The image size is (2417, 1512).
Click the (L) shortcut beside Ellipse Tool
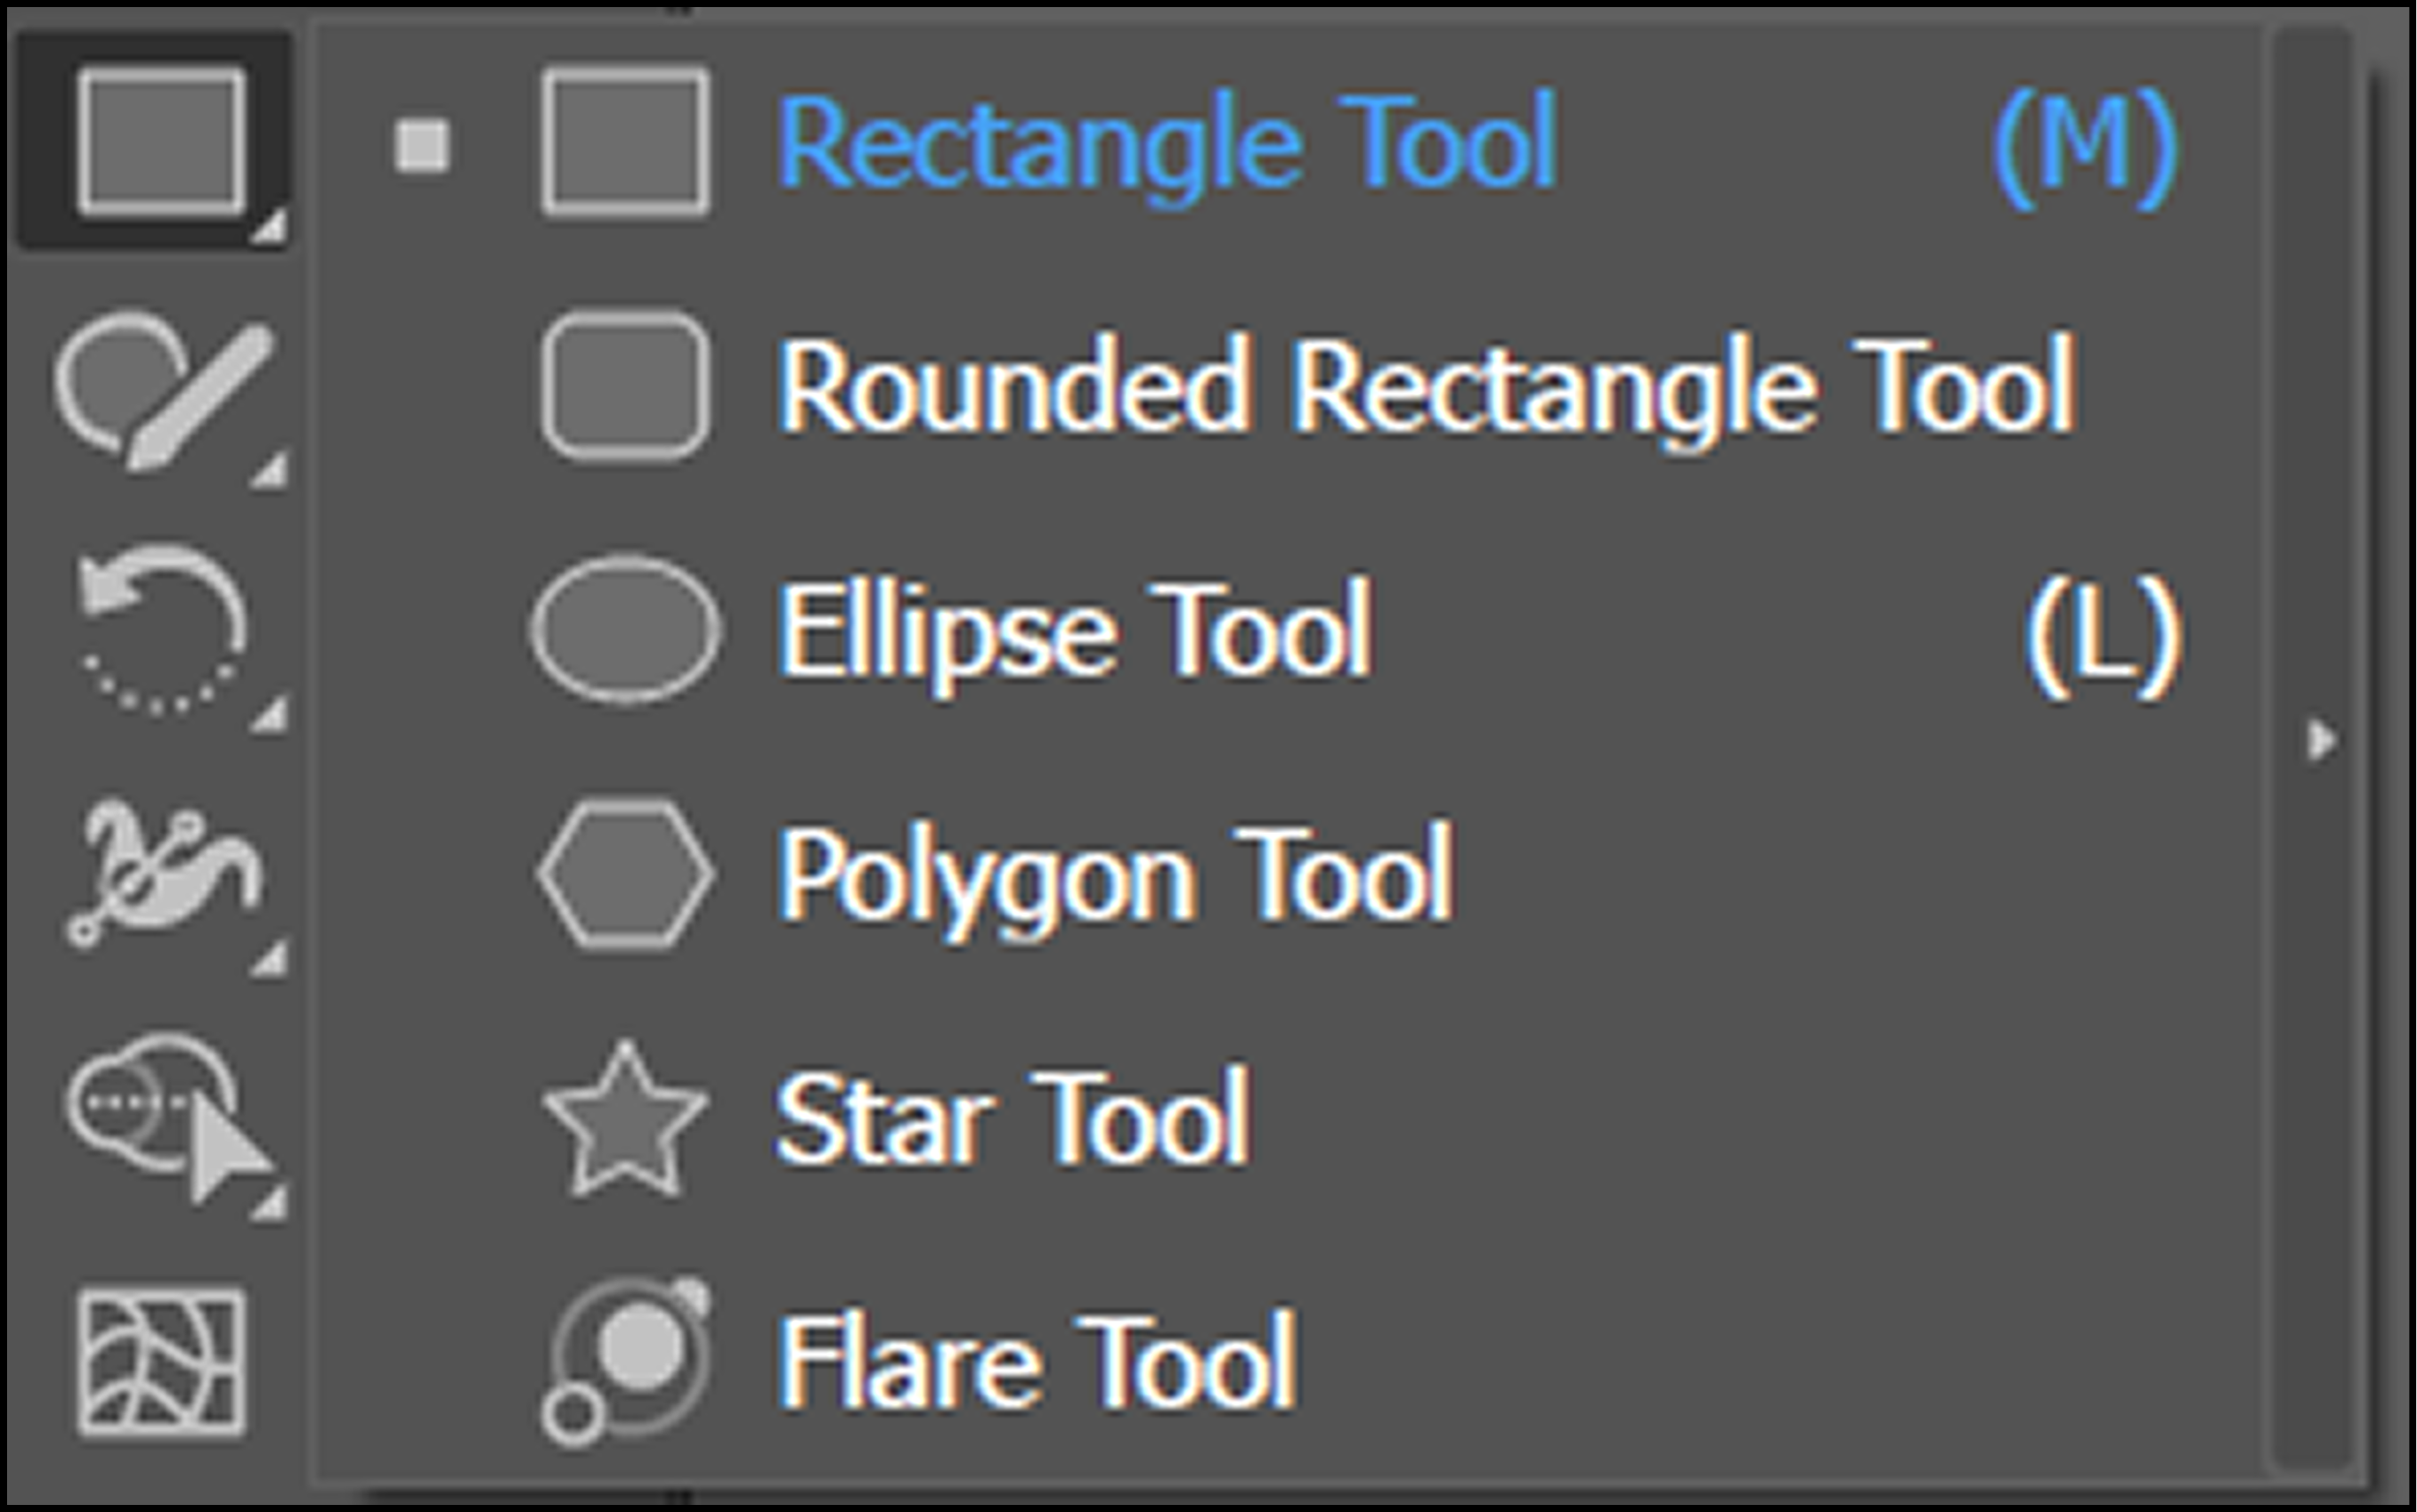(2103, 632)
